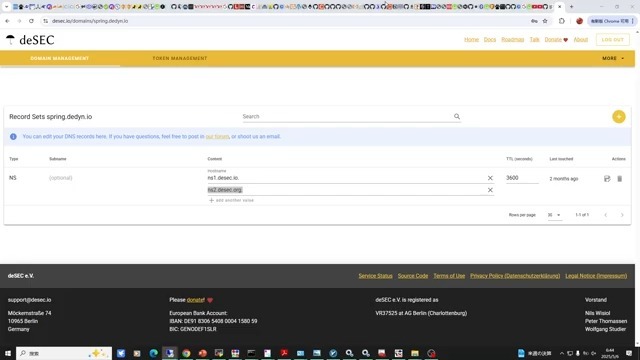
Task: Click the Last touched column header
Action: 561,159
